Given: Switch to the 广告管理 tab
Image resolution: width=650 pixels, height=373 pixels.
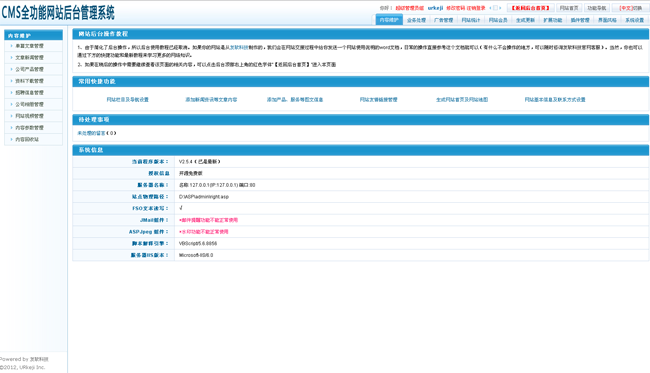Looking at the screenshot, I should [x=444, y=20].
